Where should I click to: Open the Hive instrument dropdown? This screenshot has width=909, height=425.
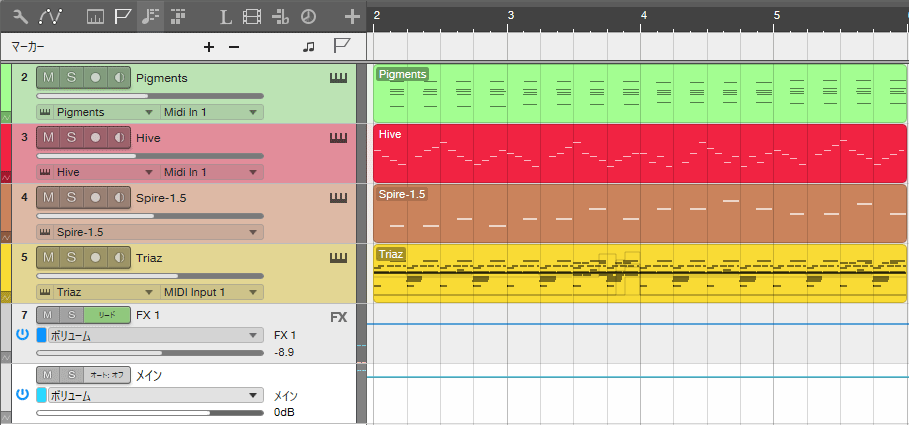[x=106, y=172]
